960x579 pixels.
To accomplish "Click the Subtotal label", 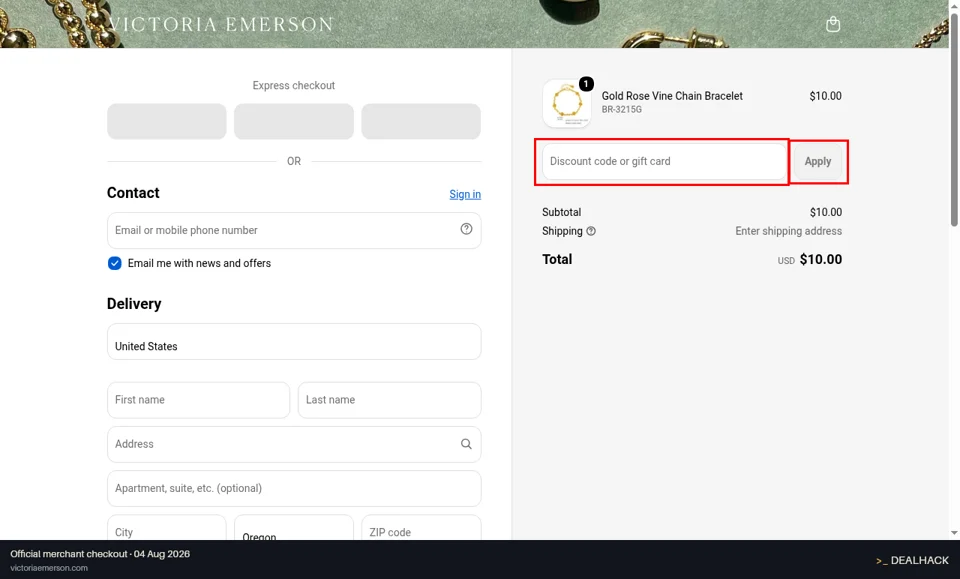I will click(x=561, y=212).
